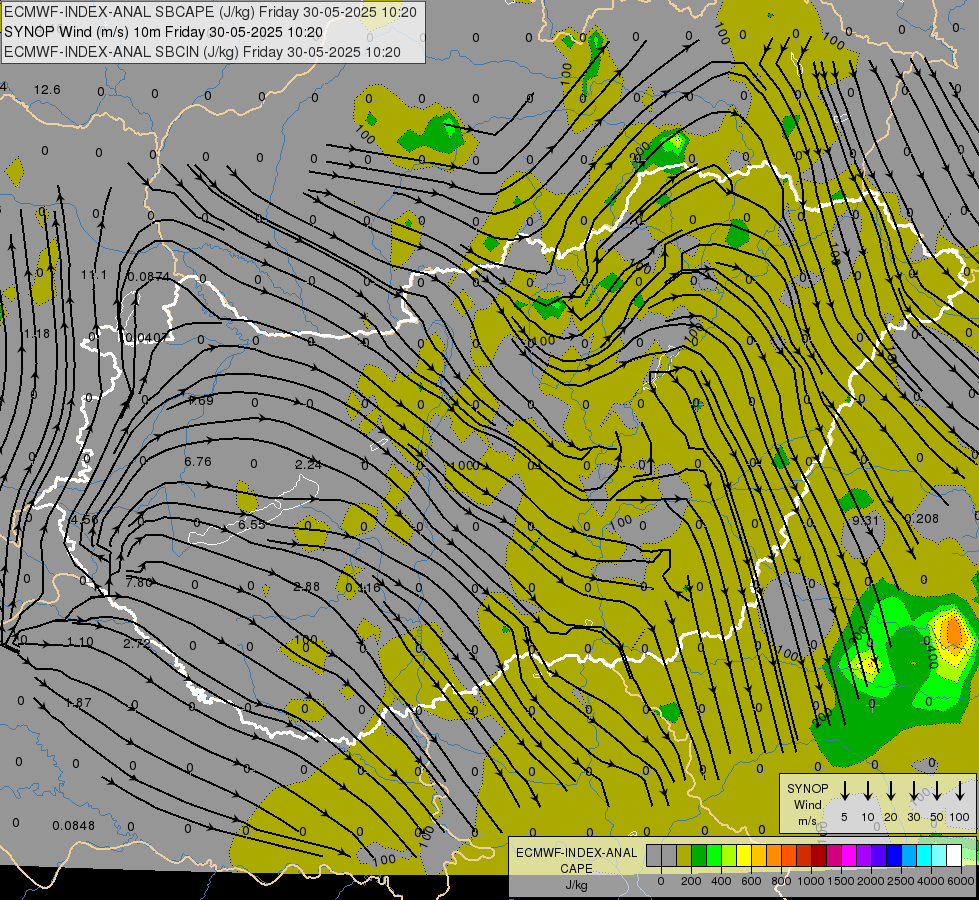Click the 5 m/s wind arrow in legend

pos(844,791)
